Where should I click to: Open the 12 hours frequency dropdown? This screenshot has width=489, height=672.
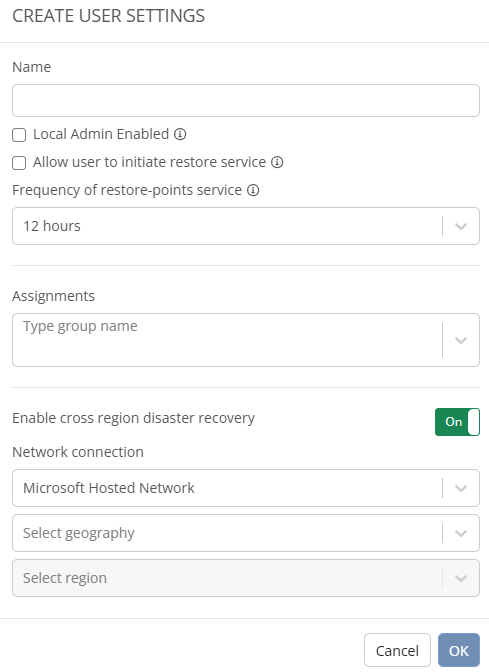(x=246, y=226)
